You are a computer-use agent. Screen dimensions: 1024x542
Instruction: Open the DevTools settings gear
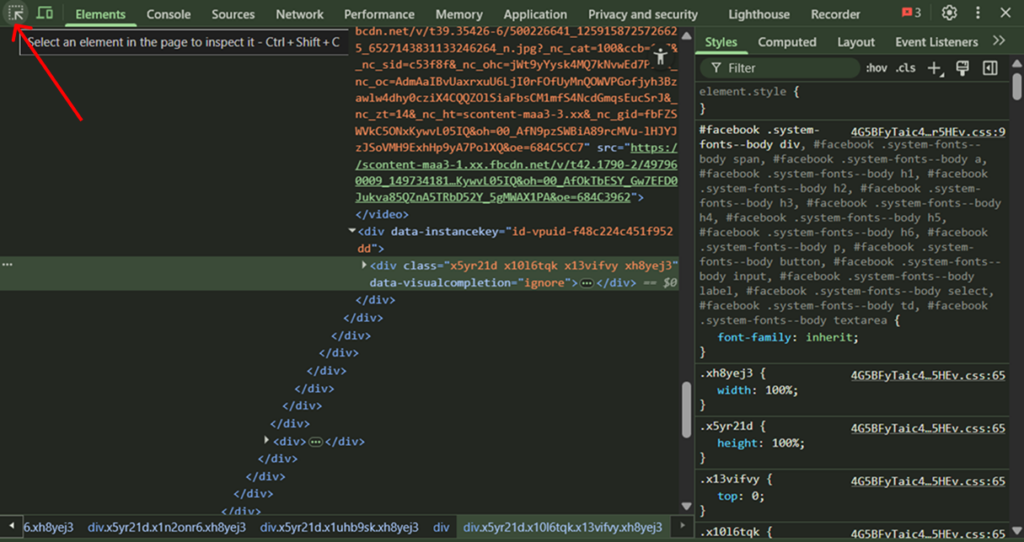click(x=949, y=13)
